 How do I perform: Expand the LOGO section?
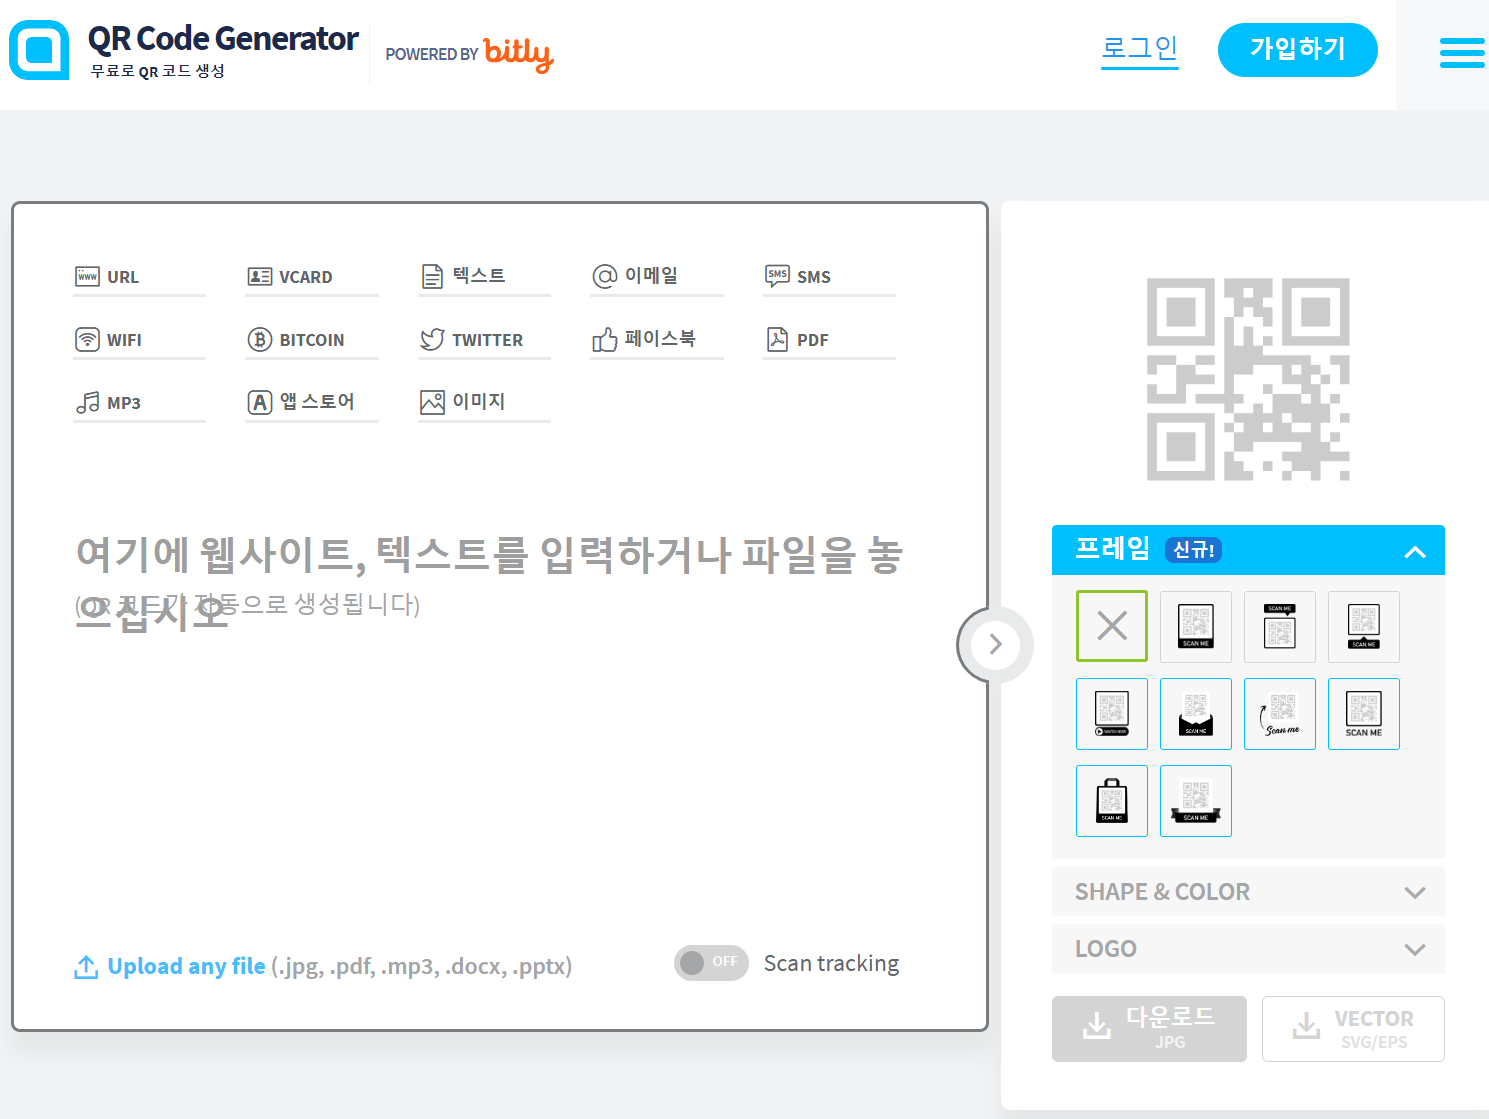1247,948
